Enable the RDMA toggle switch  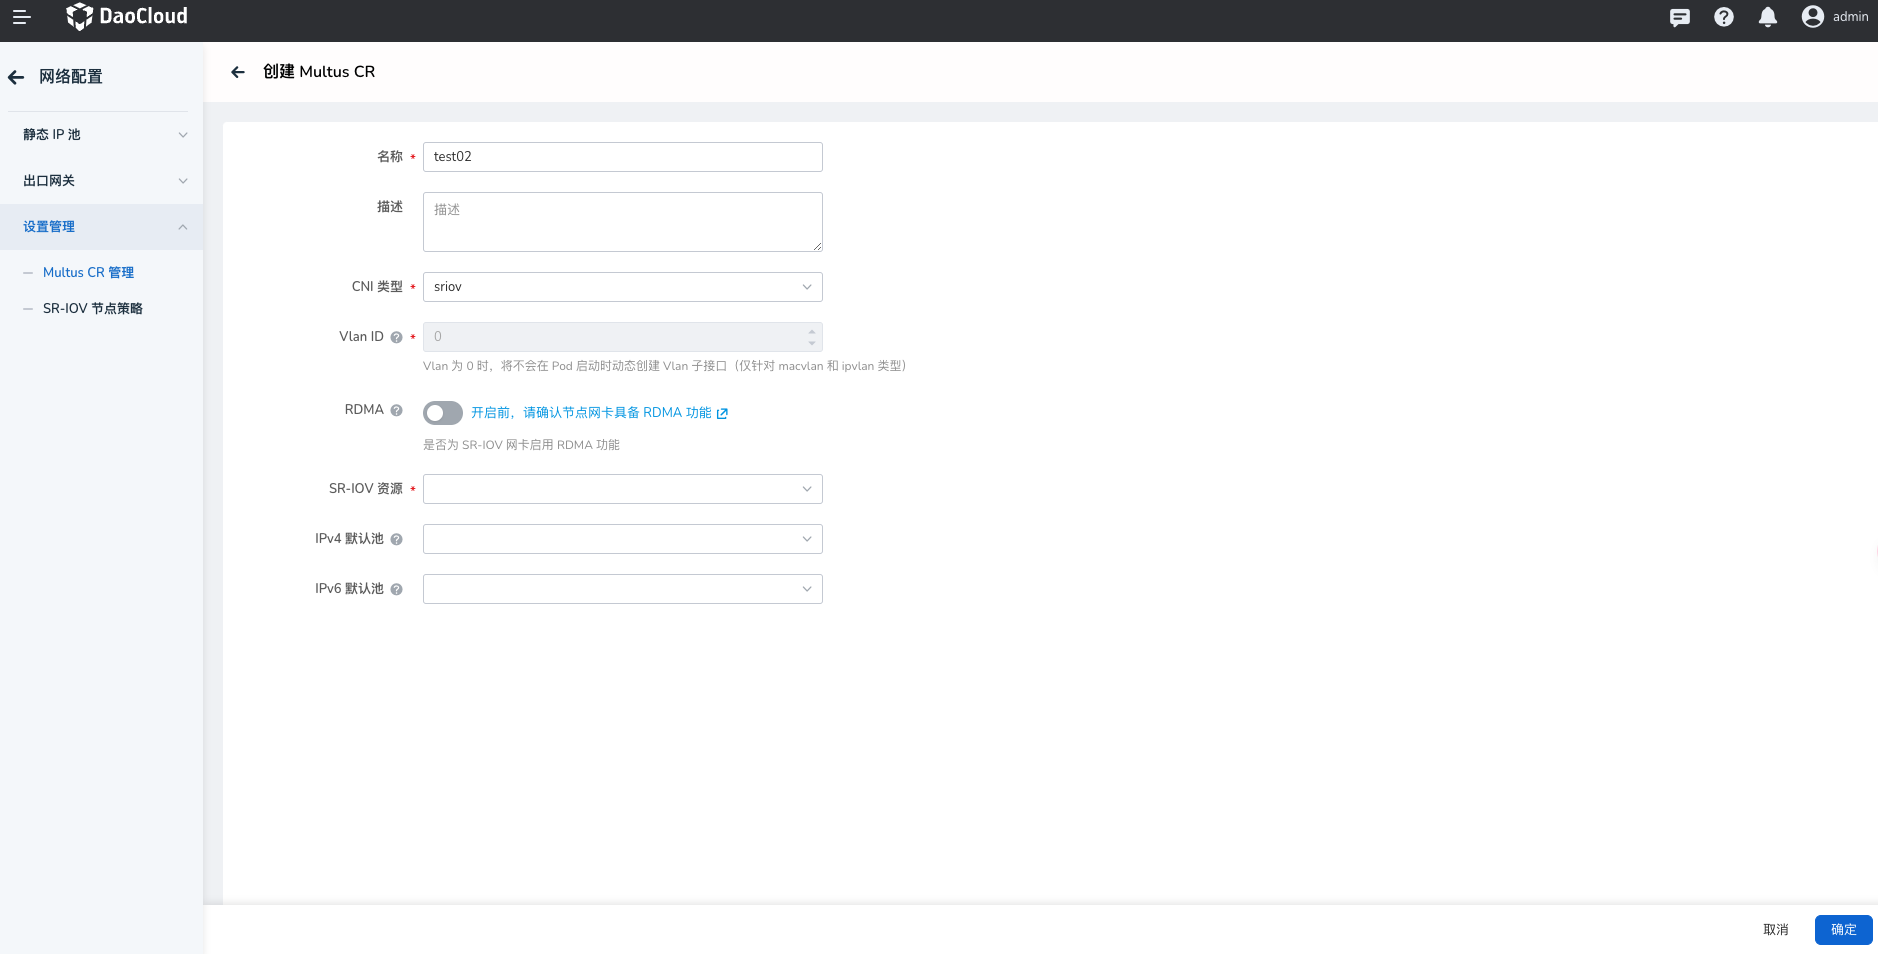442,413
